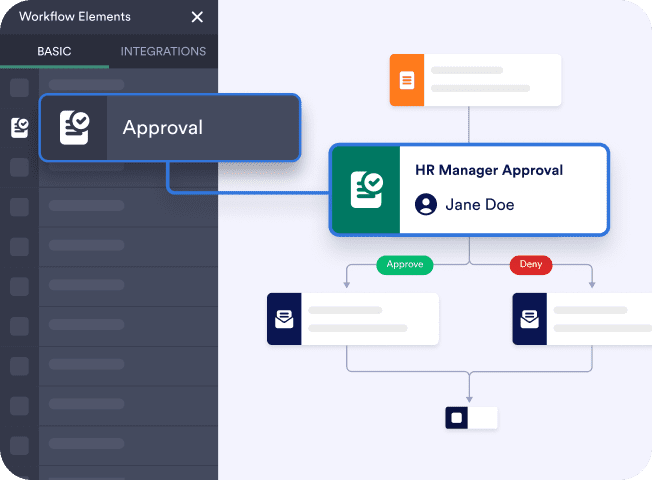The width and height of the screenshot is (652, 480).
Task: Click the Approval icon in left sidebar
Action: click(x=19, y=127)
